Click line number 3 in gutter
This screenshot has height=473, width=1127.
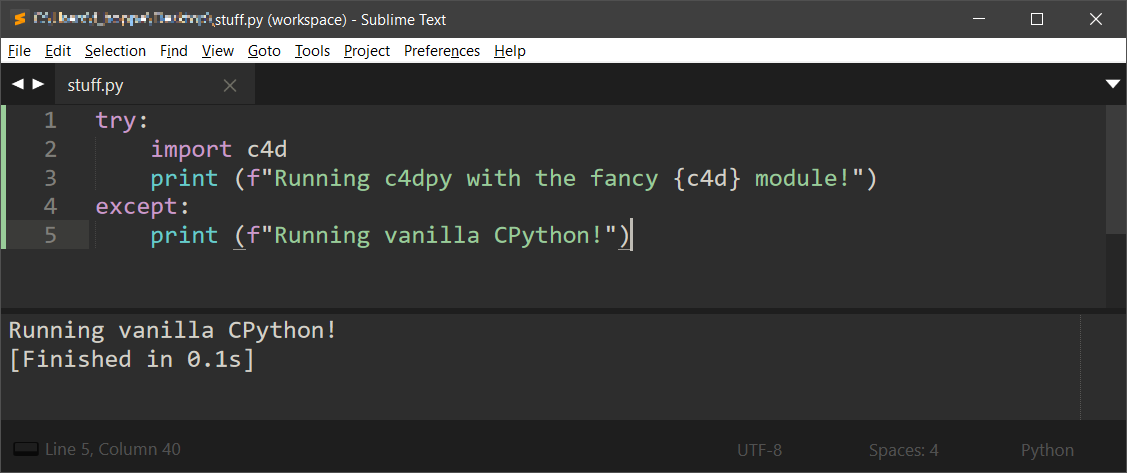(x=50, y=178)
